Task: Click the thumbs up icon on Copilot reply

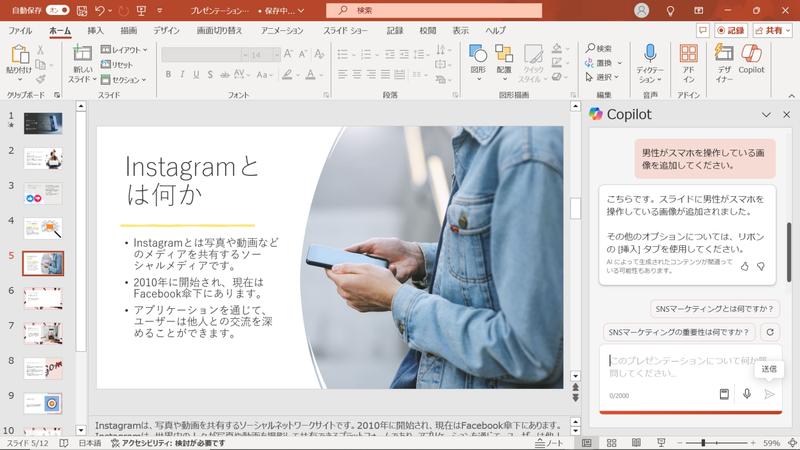Action: tap(744, 266)
